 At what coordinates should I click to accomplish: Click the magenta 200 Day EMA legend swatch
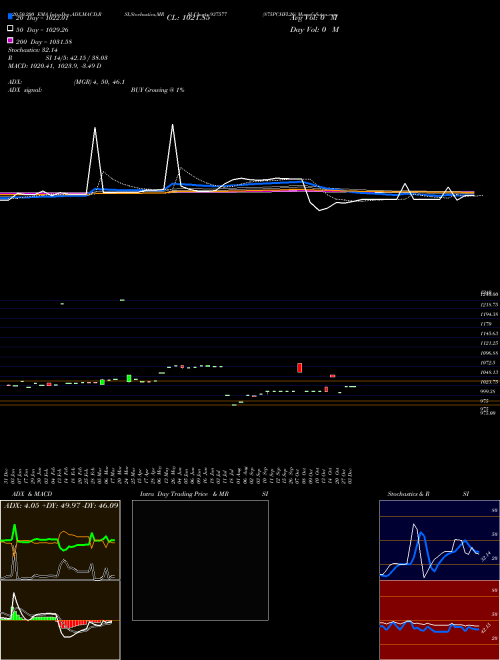point(10,40)
